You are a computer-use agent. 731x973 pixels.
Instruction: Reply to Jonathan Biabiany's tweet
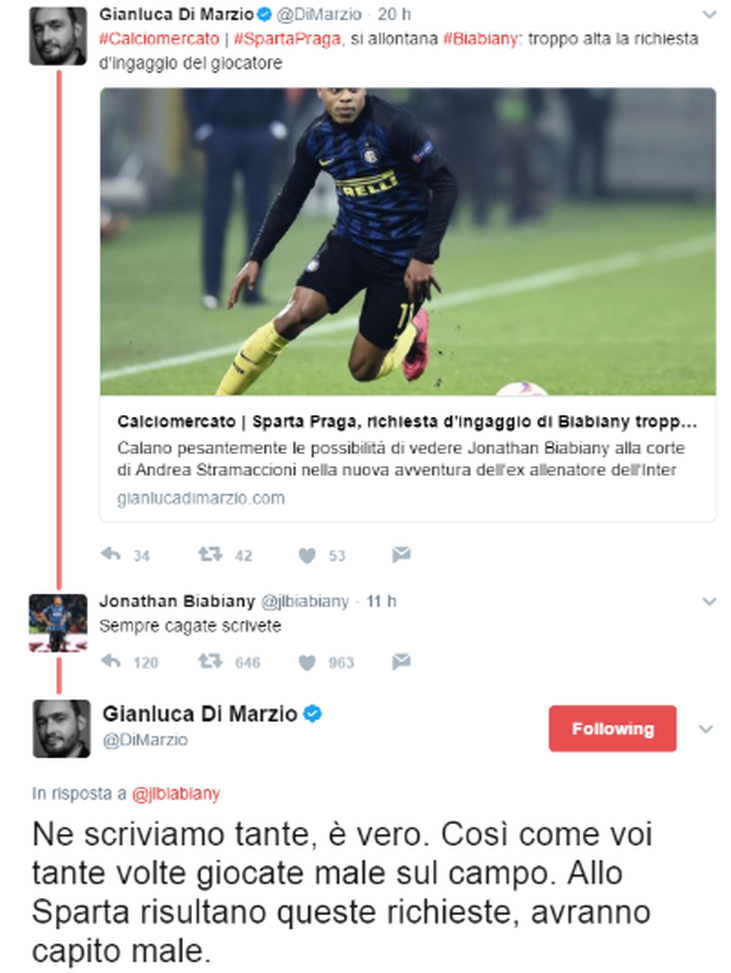pos(110,661)
